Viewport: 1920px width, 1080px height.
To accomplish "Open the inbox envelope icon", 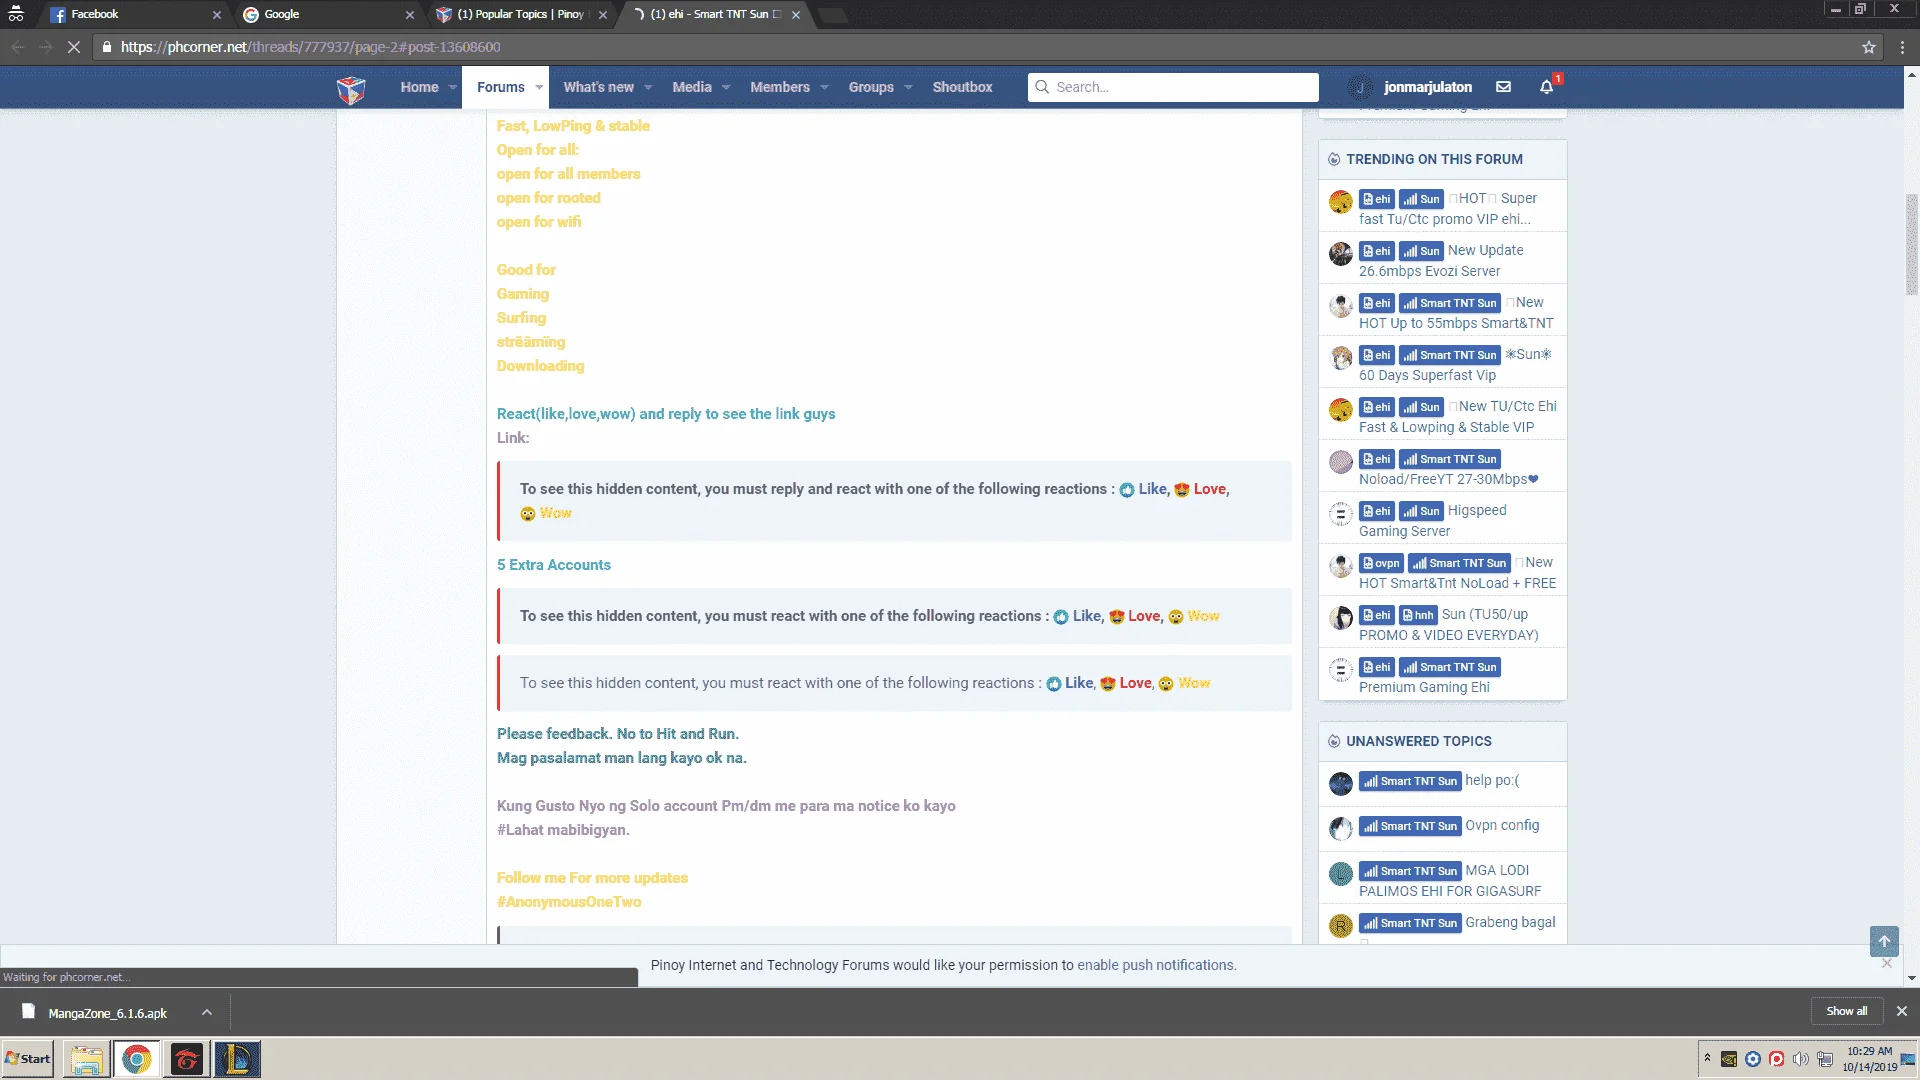I will click(1503, 87).
